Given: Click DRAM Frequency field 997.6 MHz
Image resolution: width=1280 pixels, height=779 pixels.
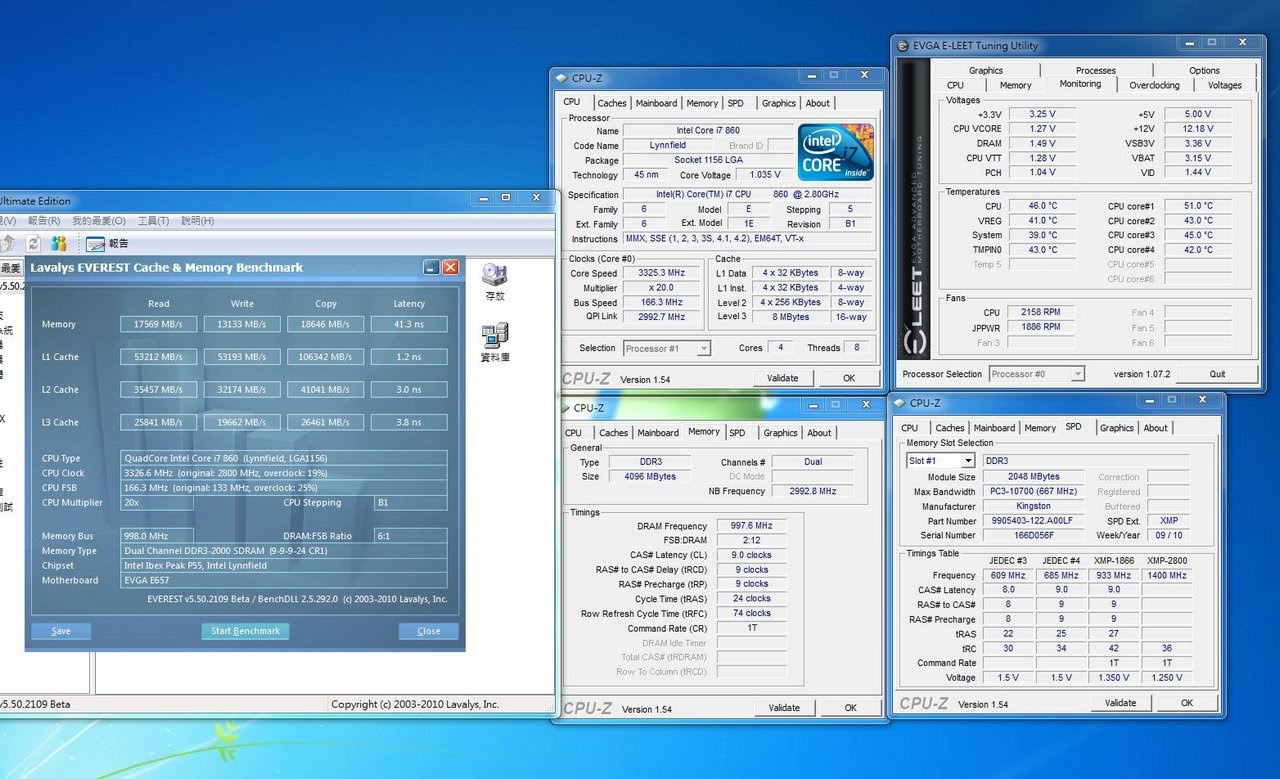Looking at the screenshot, I should 750,526.
